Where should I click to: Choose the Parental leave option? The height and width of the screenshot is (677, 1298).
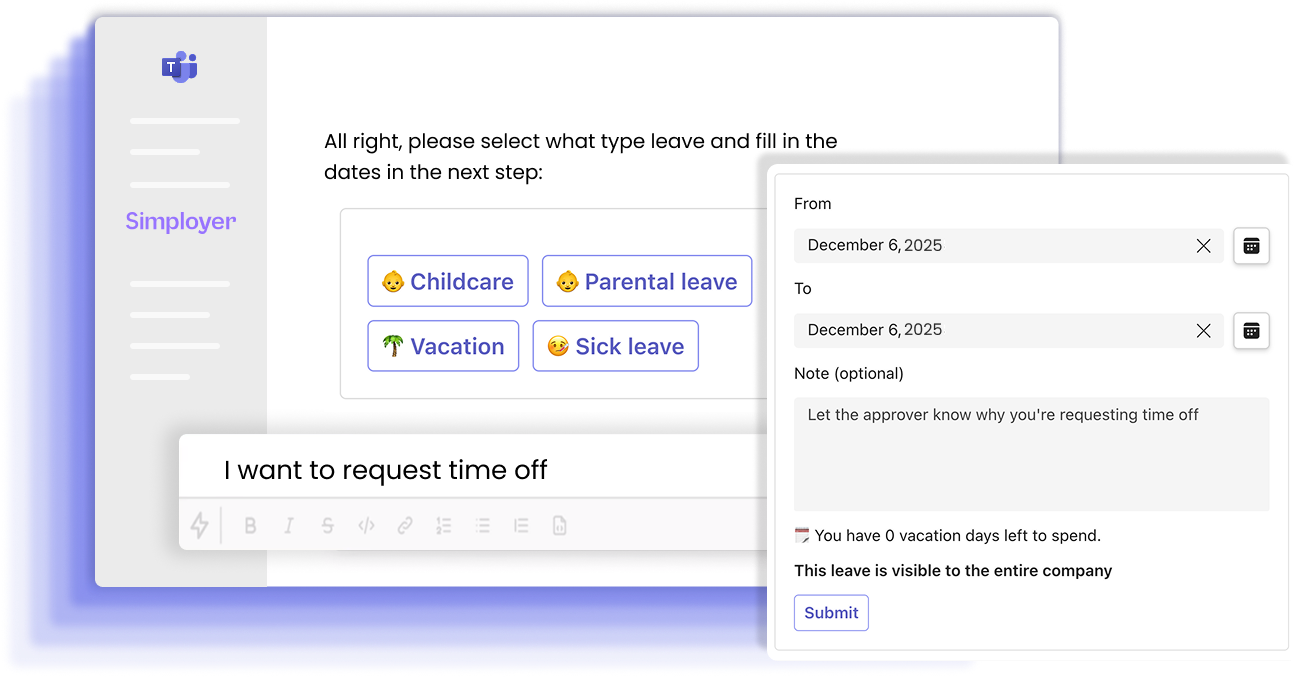click(x=646, y=281)
